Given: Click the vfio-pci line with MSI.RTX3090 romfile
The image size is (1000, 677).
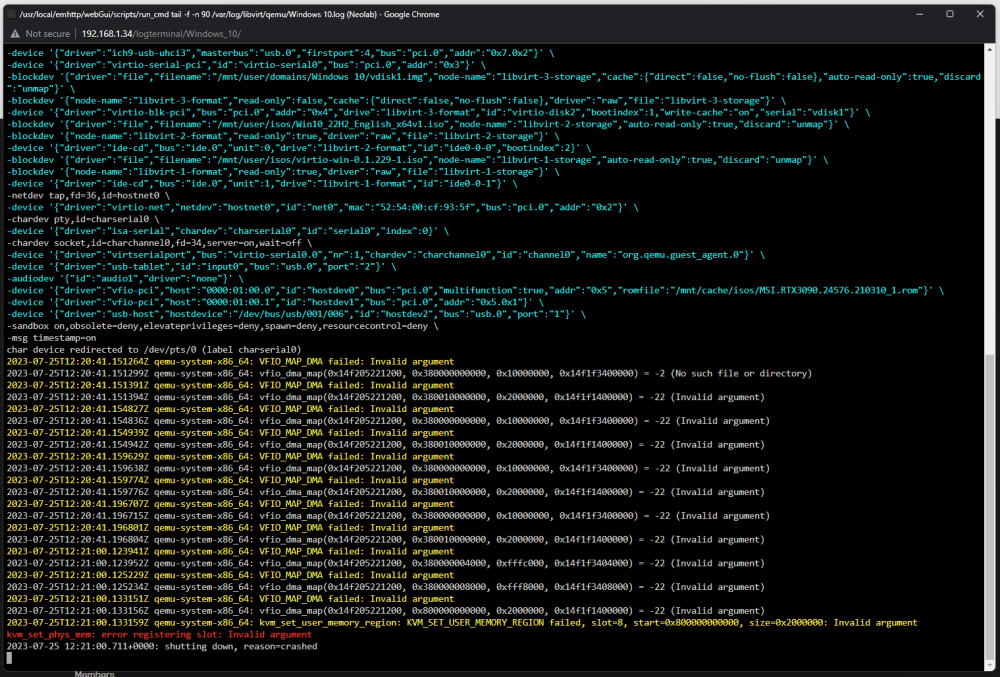Looking at the screenshot, I should pos(475,290).
